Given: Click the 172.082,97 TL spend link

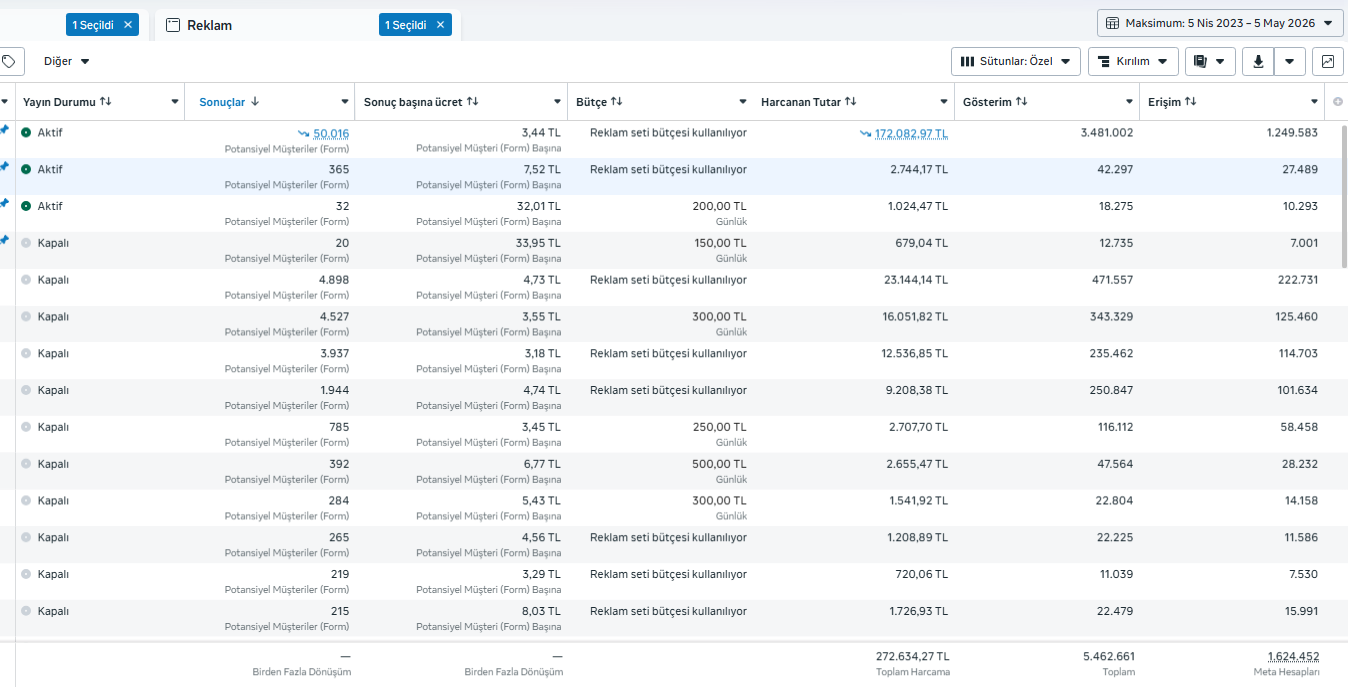Looking at the screenshot, I should tap(911, 133).
